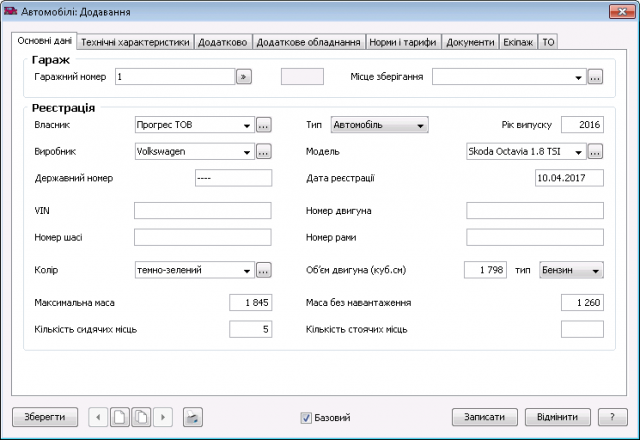This screenshot has height=440, width=640.
Task: Toggle the Базовий checkbox
Action: (307, 417)
